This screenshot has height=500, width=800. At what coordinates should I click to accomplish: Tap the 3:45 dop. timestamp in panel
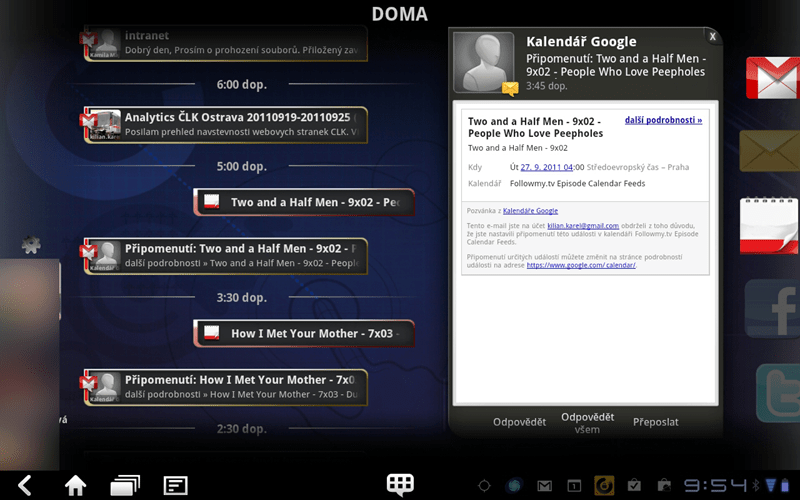[x=546, y=86]
